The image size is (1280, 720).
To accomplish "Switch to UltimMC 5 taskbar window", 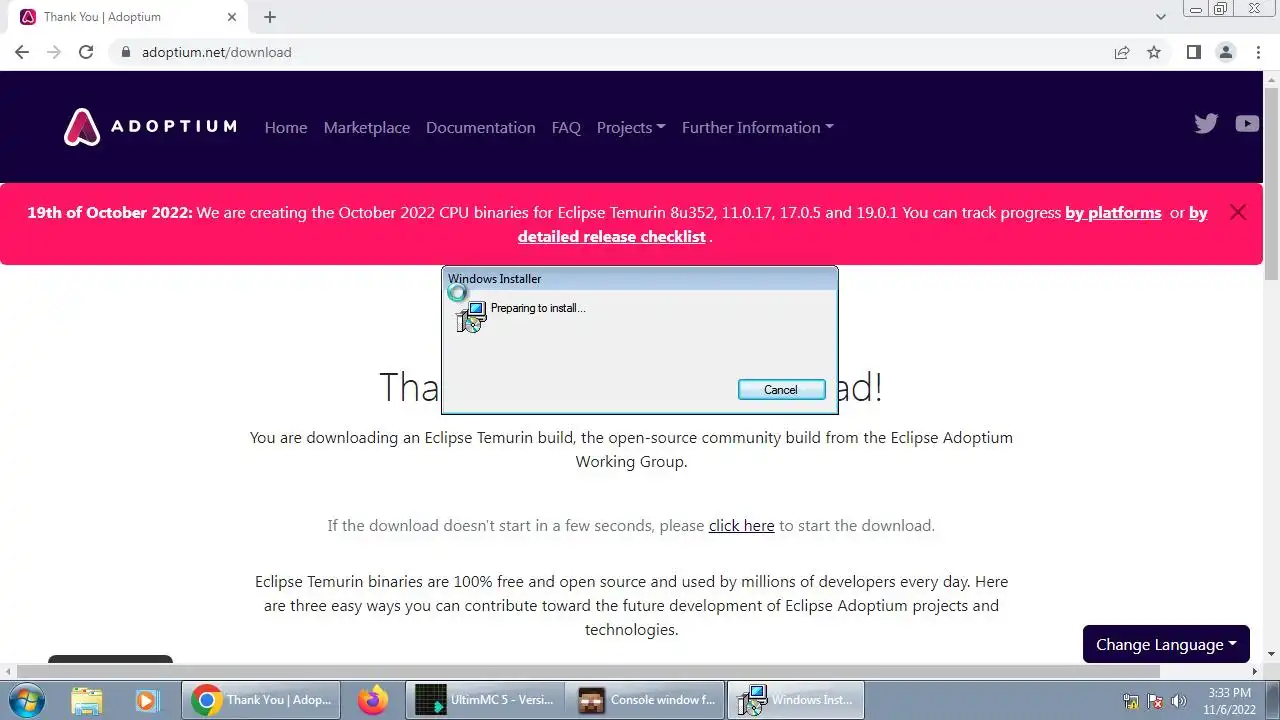I will (486, 700).
